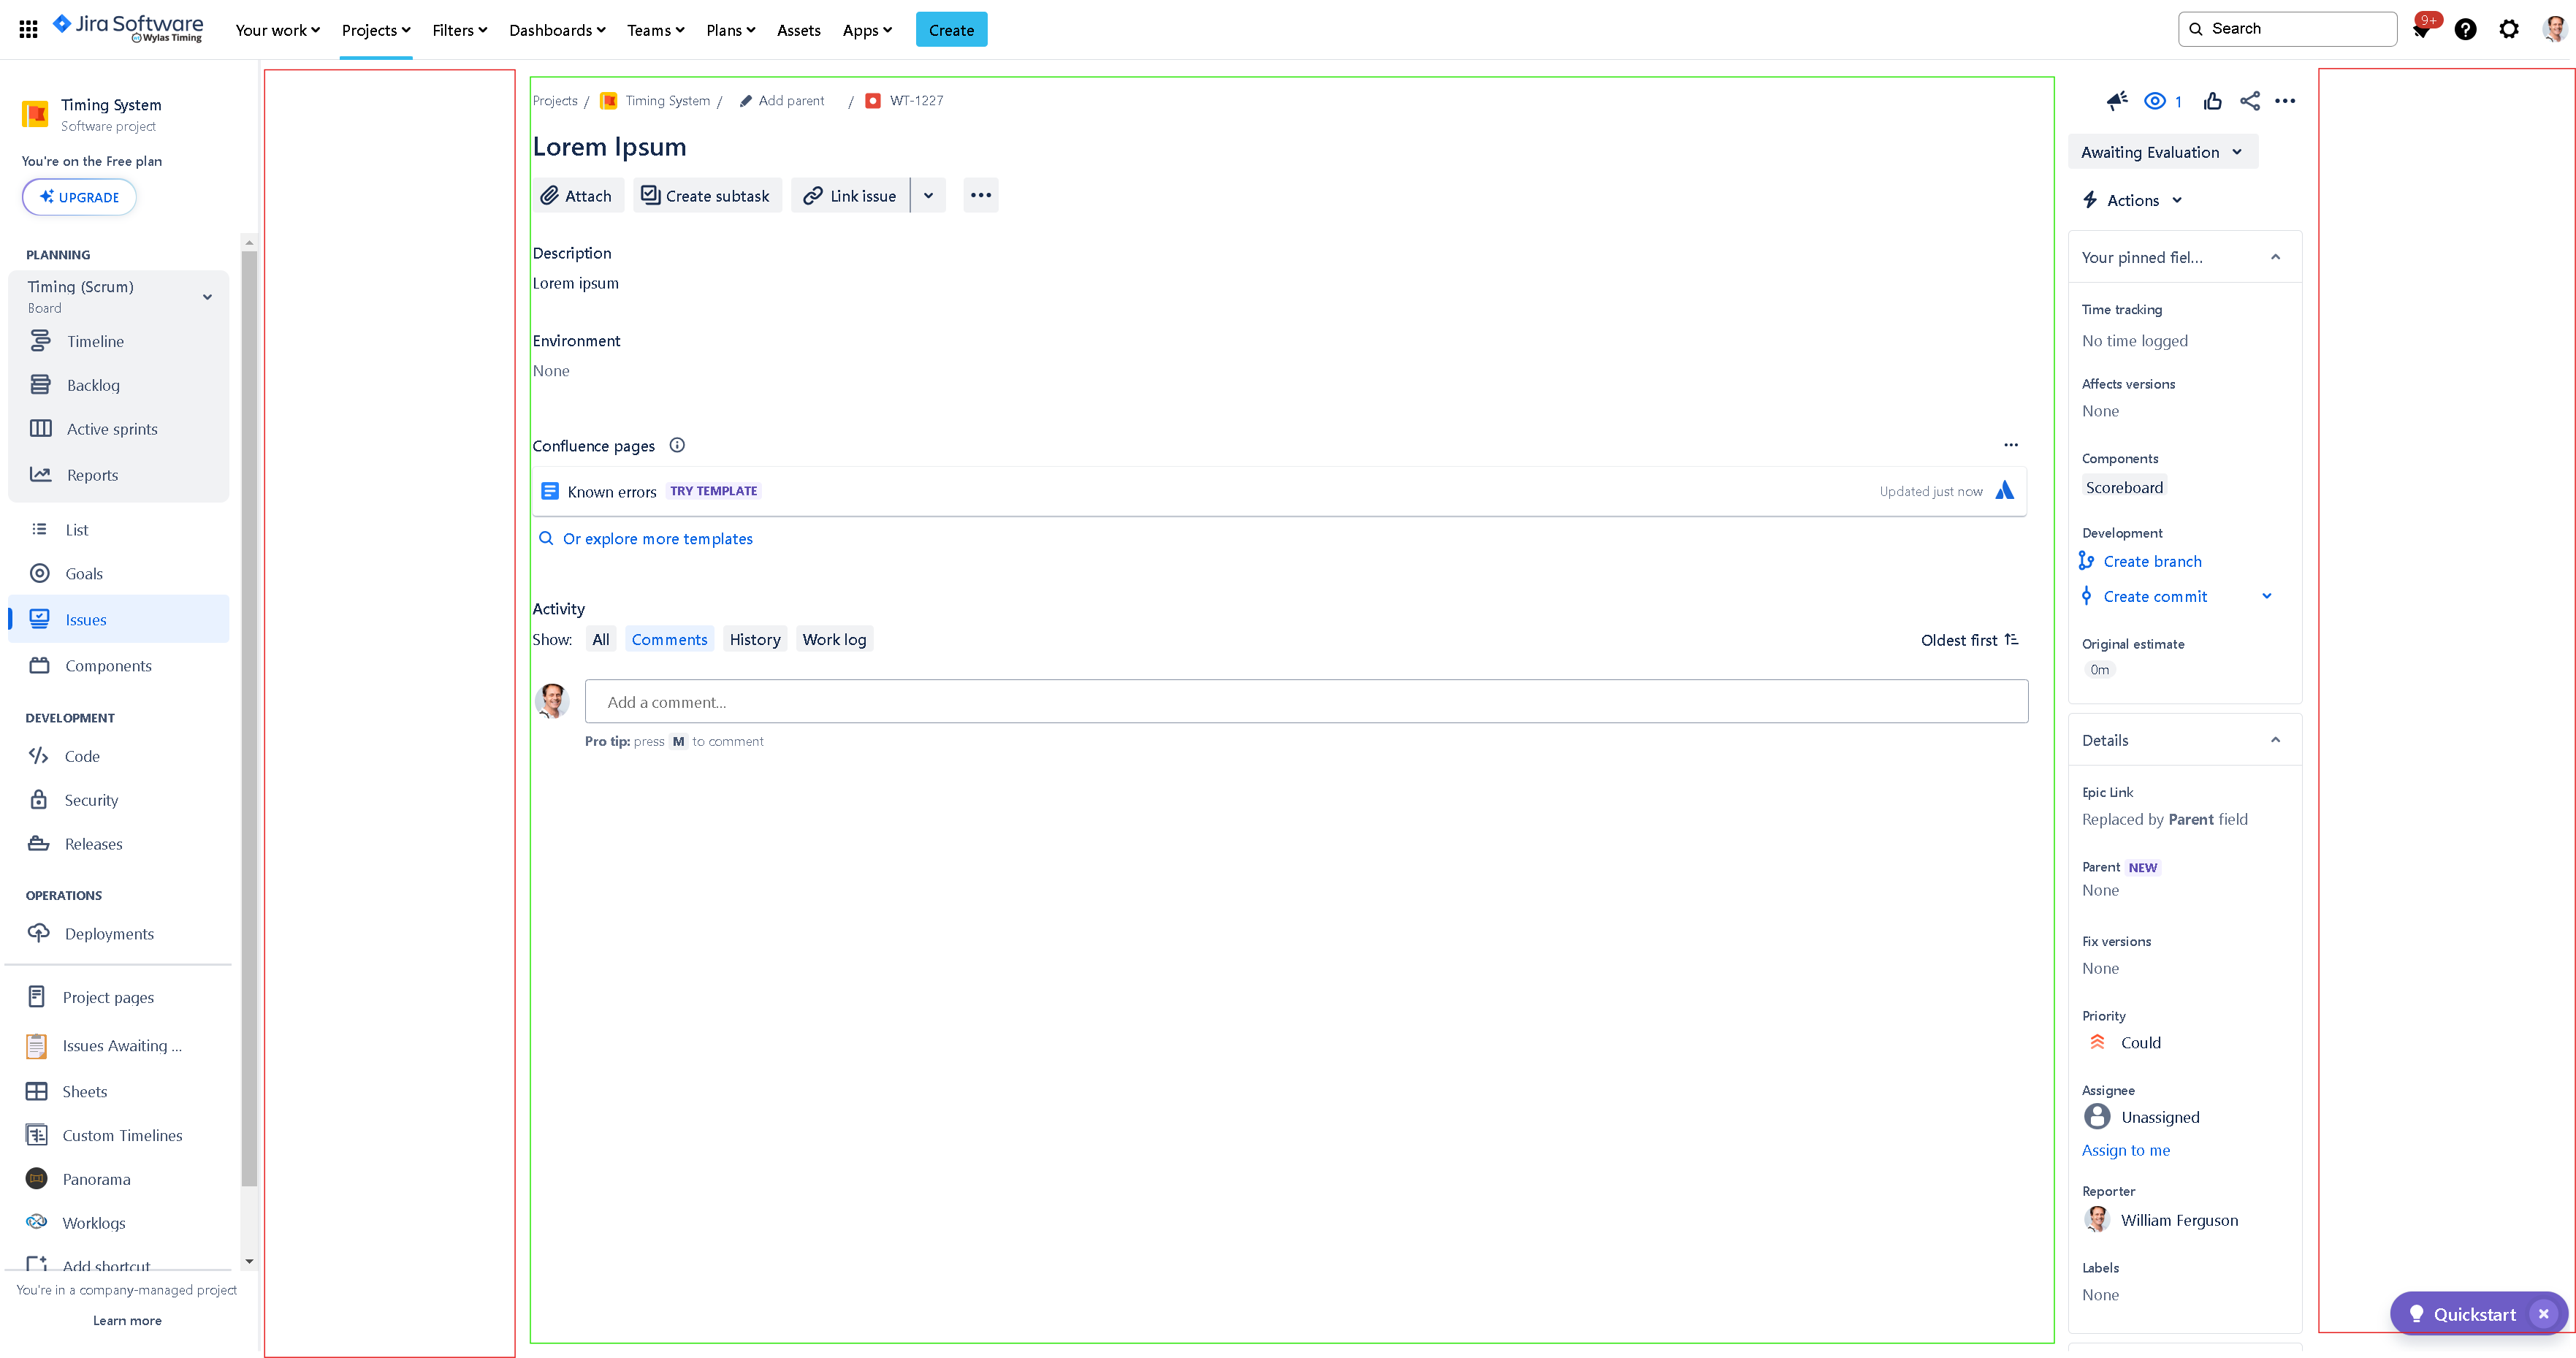
Task: Click Or explore more templates link
Action: tap(657, 538)
